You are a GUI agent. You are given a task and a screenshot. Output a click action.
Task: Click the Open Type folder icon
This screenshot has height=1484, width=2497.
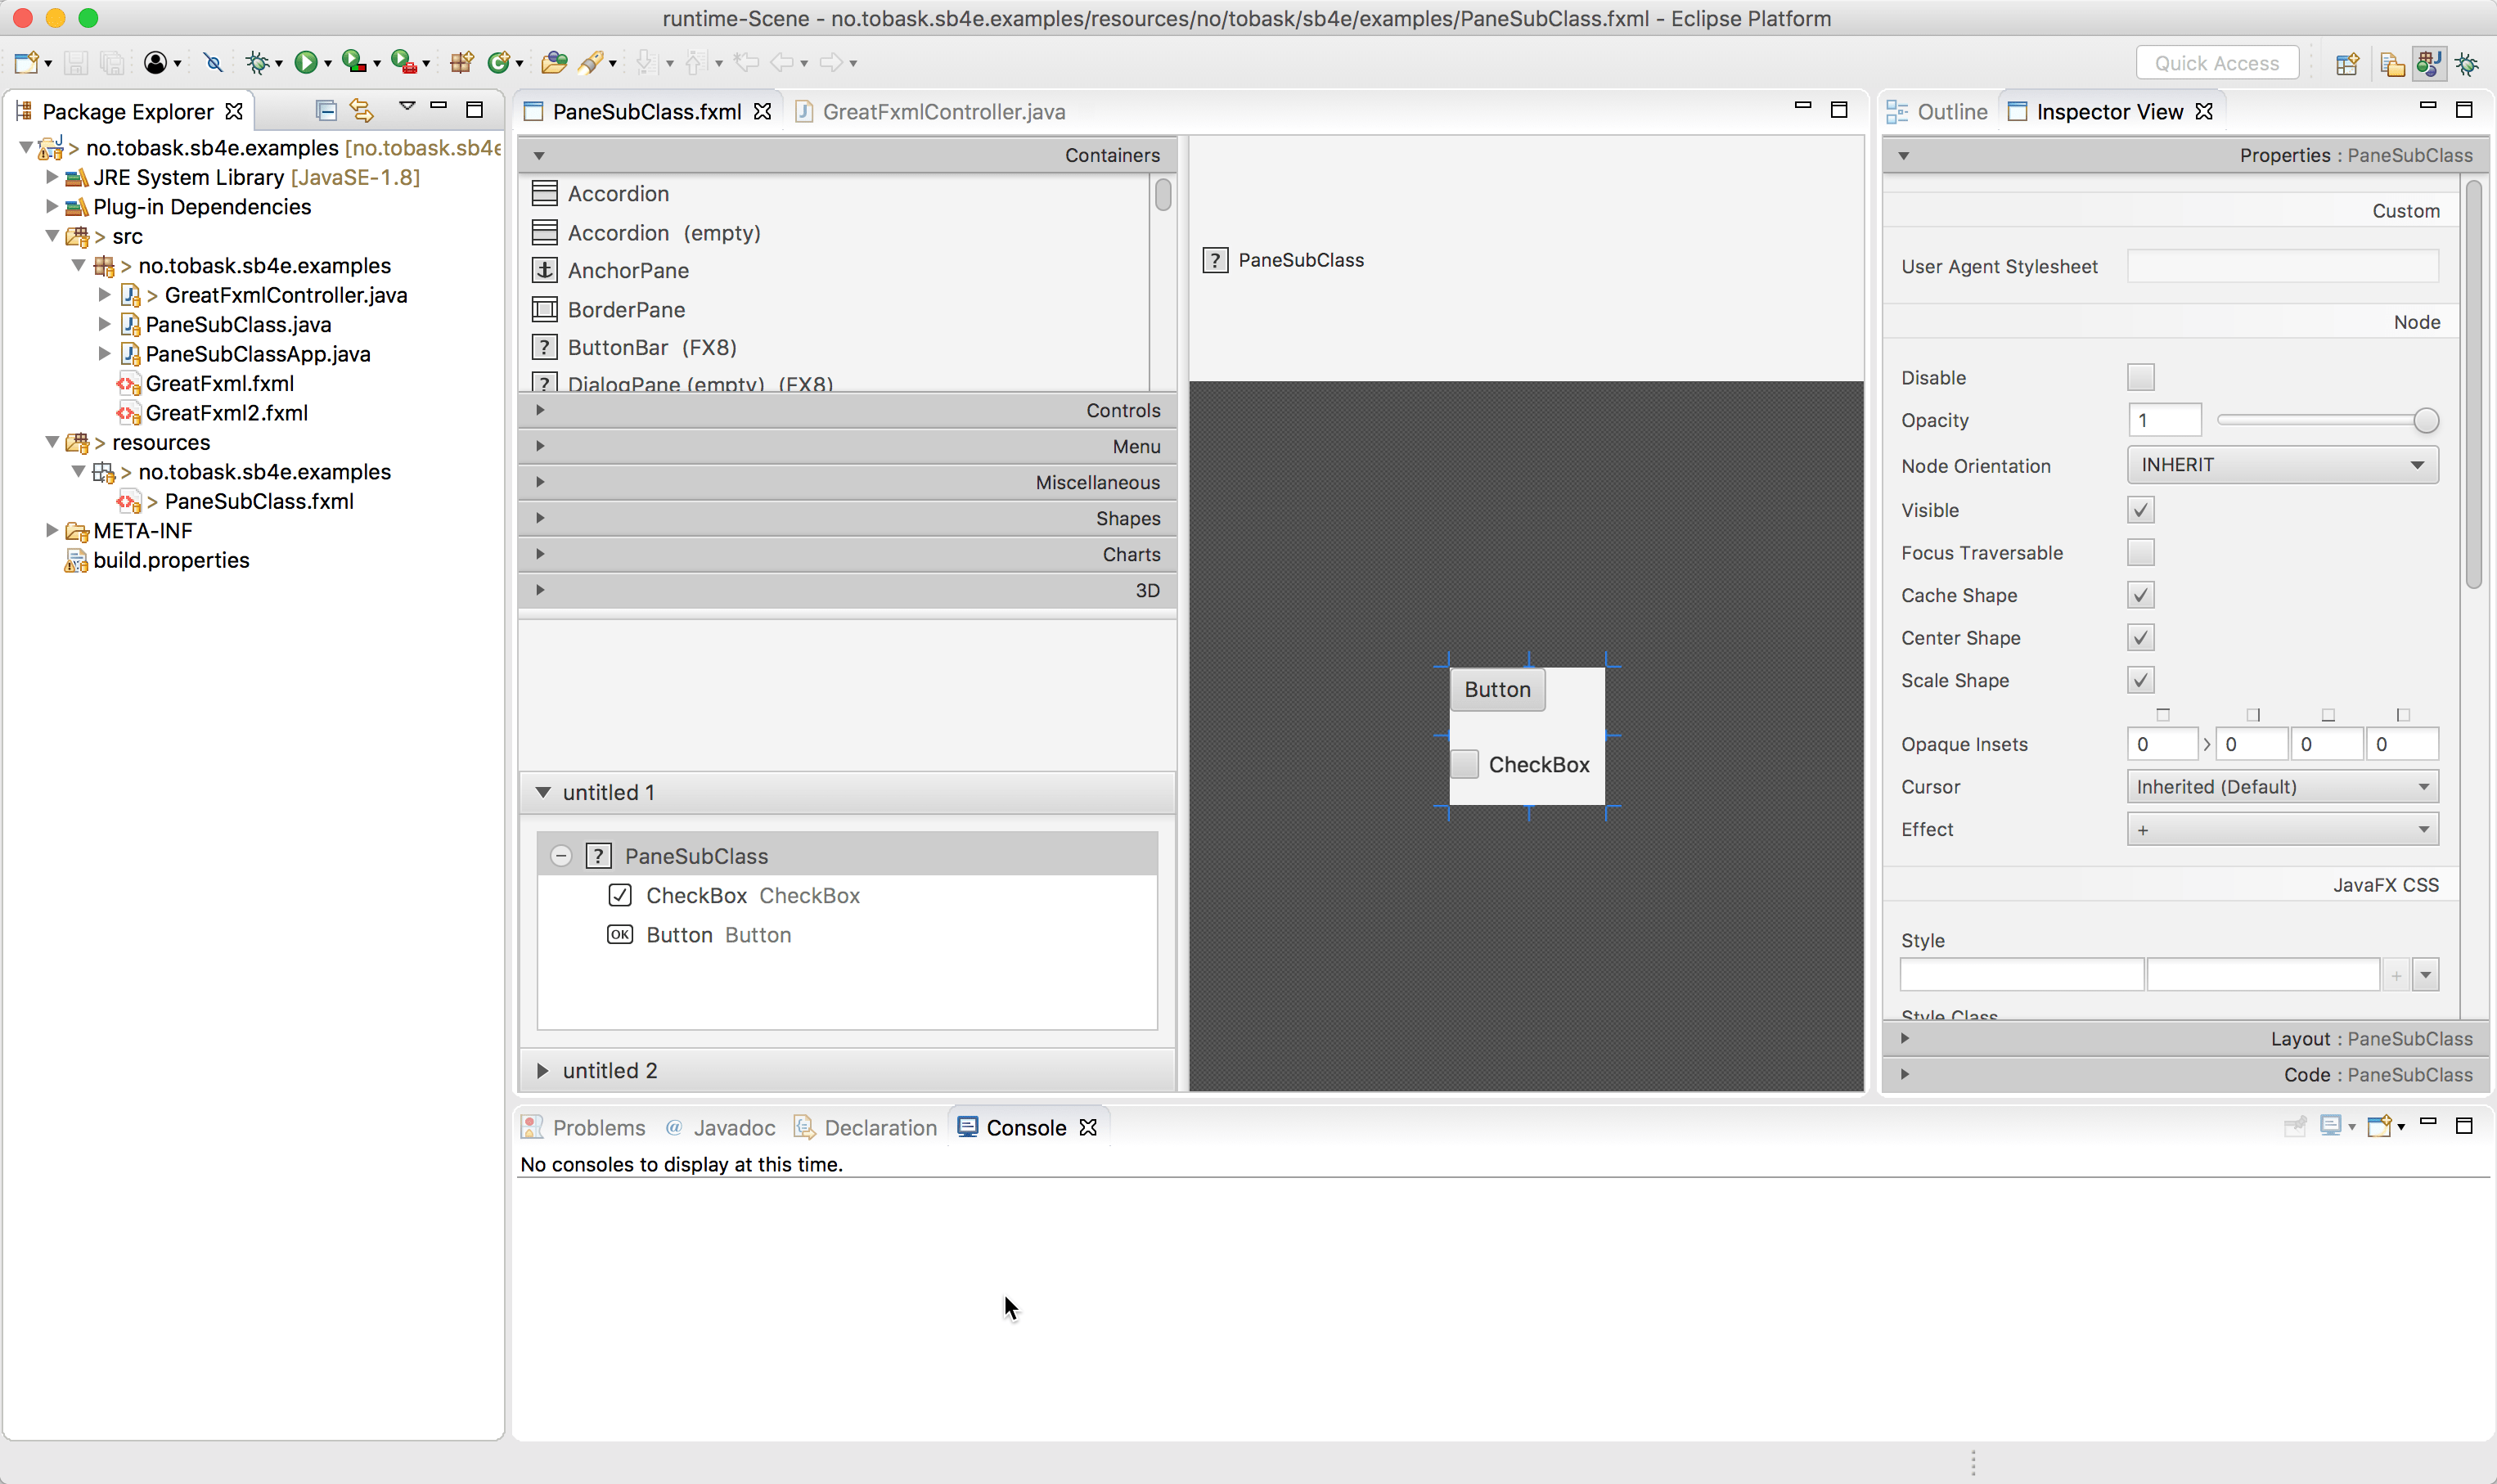point(553,63)
